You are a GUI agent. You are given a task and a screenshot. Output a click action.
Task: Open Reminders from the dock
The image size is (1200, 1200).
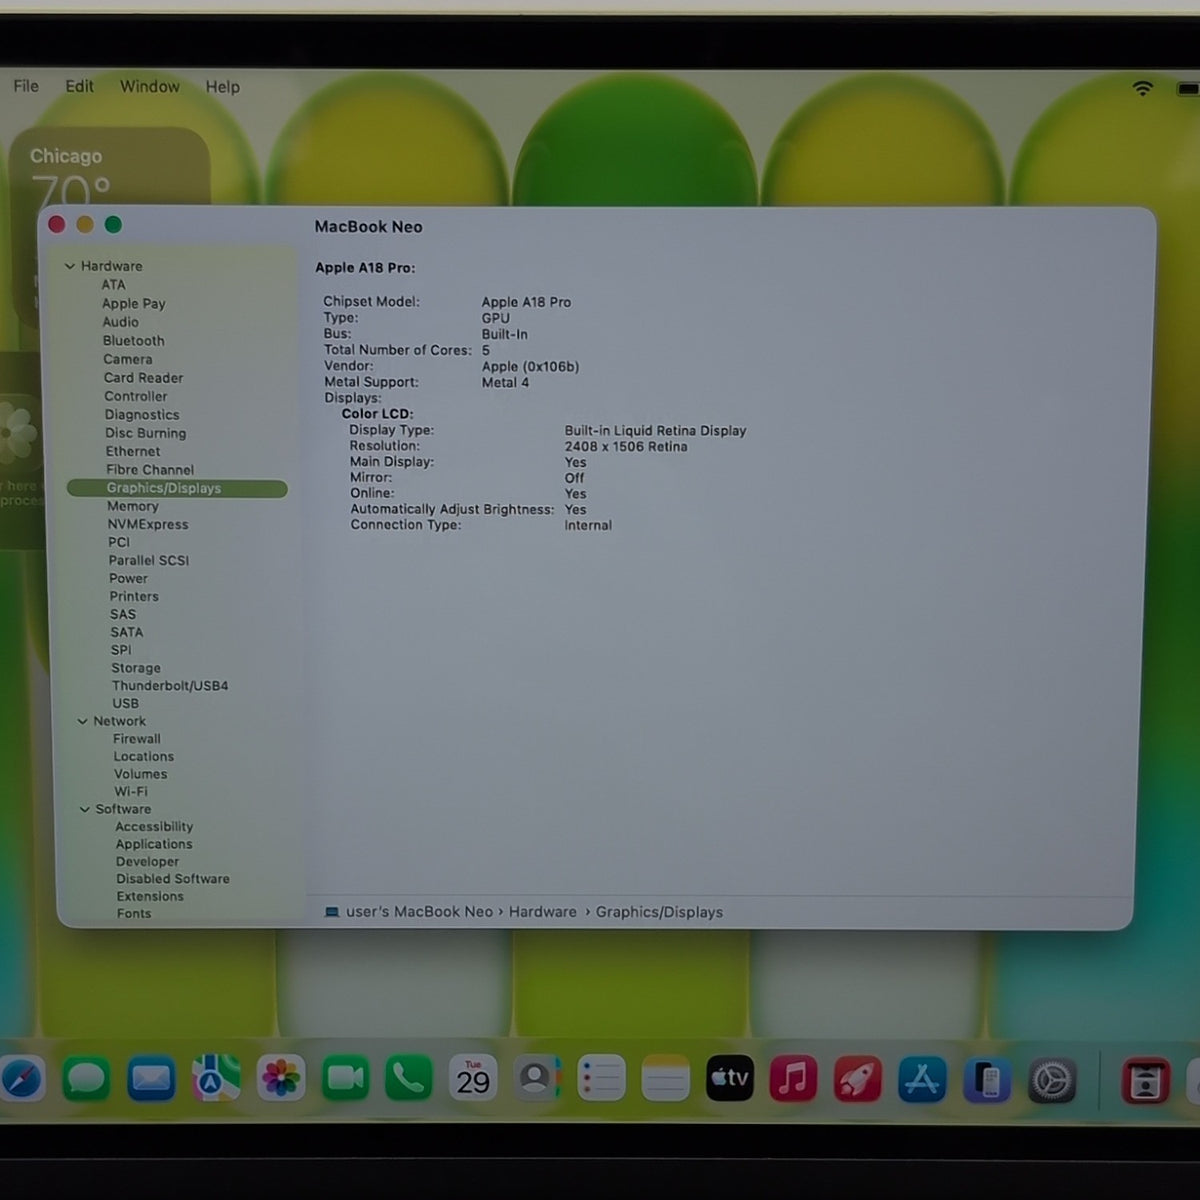[601, 1079]
